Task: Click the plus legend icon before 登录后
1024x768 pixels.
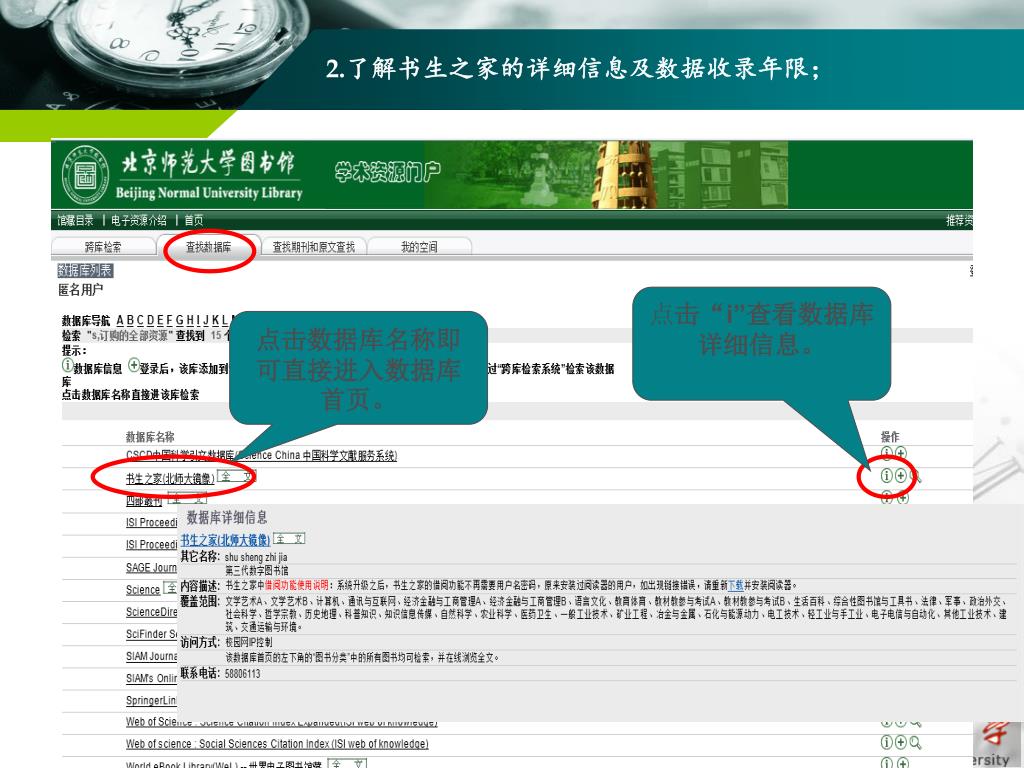Action: click(133, 365)
